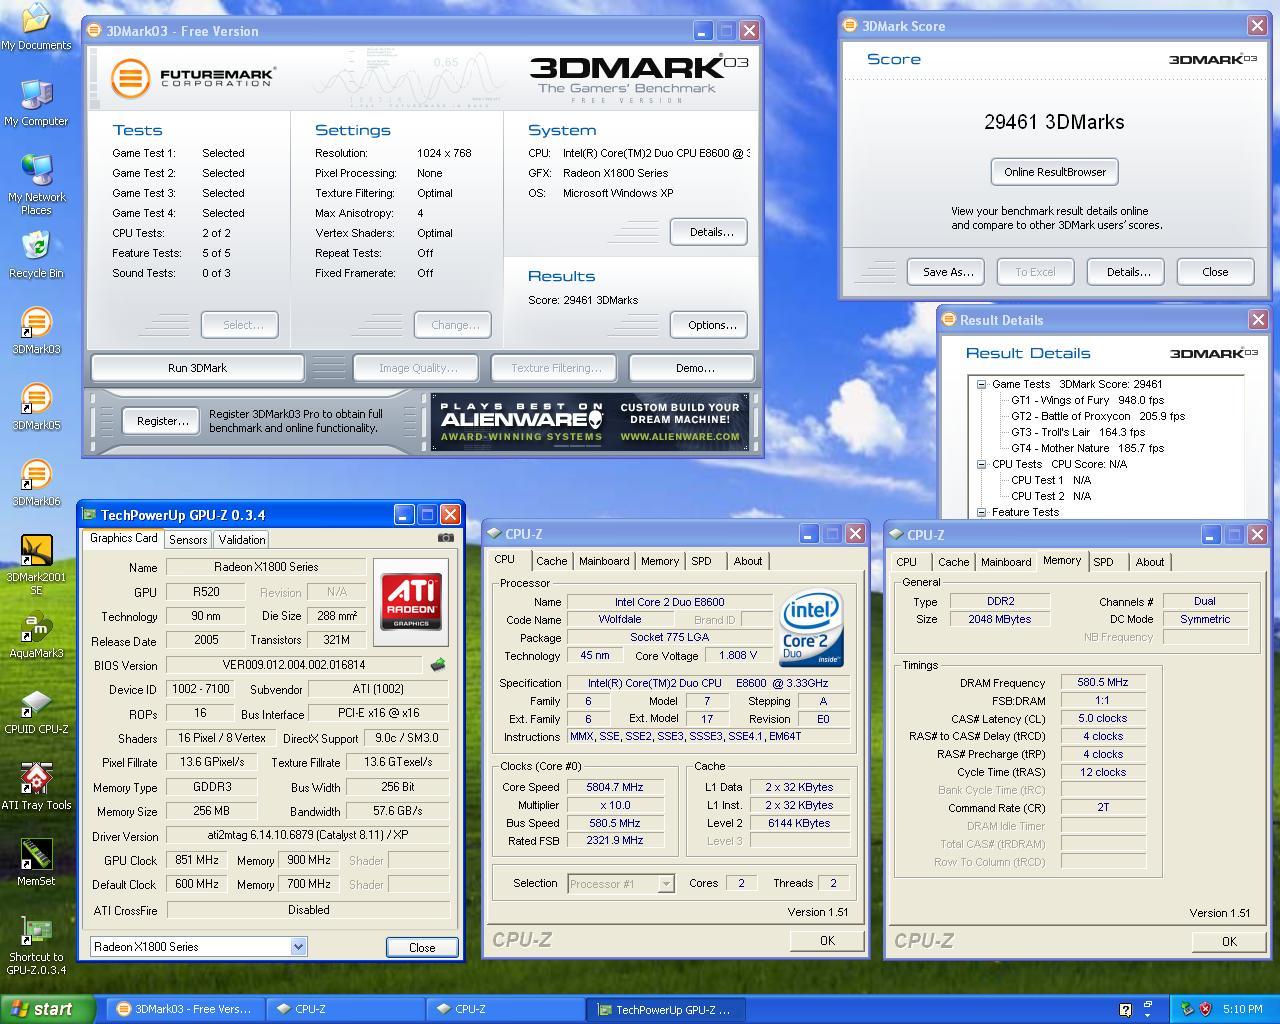Open My Documents desktop icon
Viewport: 1280px width, 1024px height.
[x=36, y=27]
